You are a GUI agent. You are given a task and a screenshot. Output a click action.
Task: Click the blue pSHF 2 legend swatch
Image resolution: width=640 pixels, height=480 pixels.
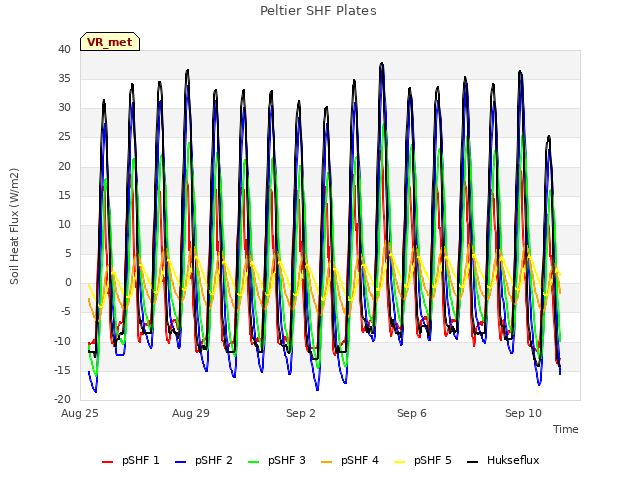click(180, 462)
